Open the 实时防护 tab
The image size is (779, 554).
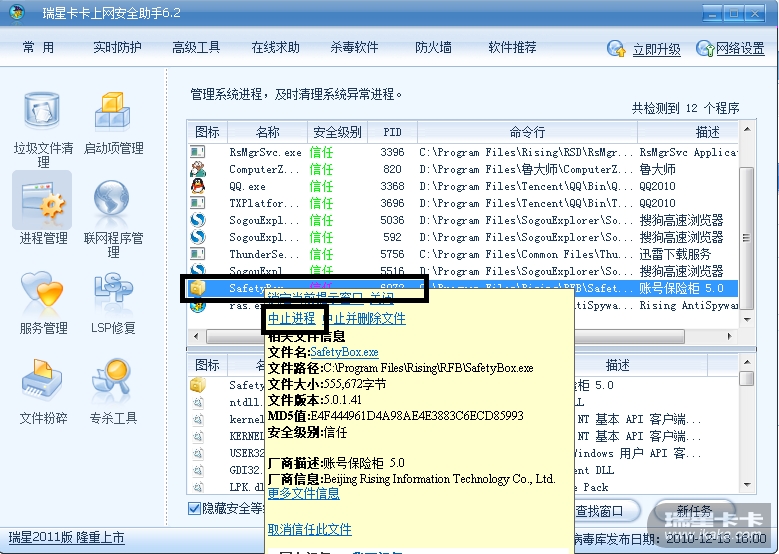[117, 47]
